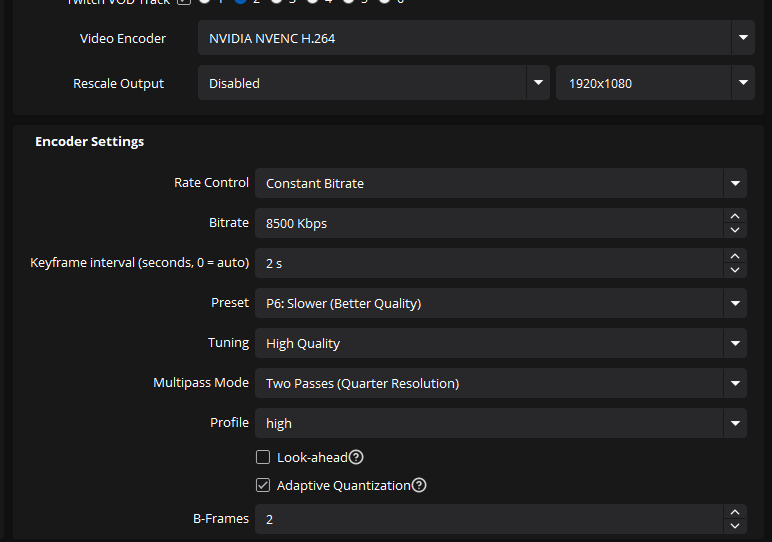Screen dimensions: 772x542
Task: Click the help icon next to Adaptive Quantization
Action: click(419, 485)
